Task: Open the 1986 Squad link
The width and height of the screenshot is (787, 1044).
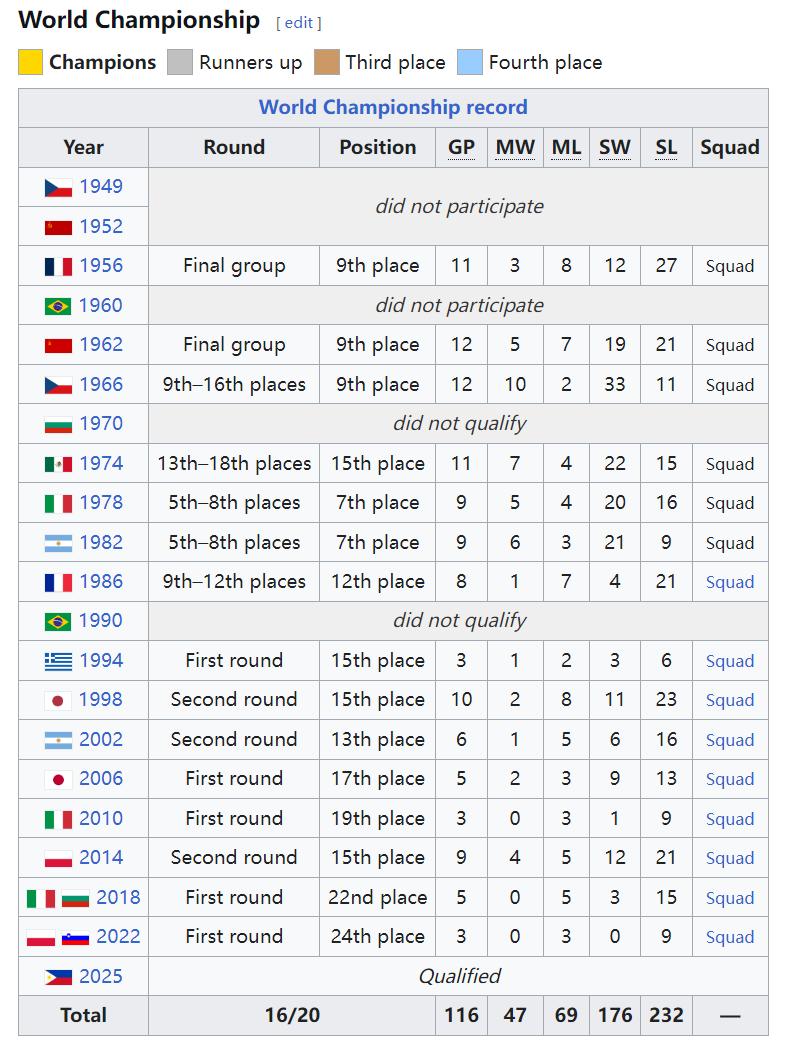Action: 730,582
